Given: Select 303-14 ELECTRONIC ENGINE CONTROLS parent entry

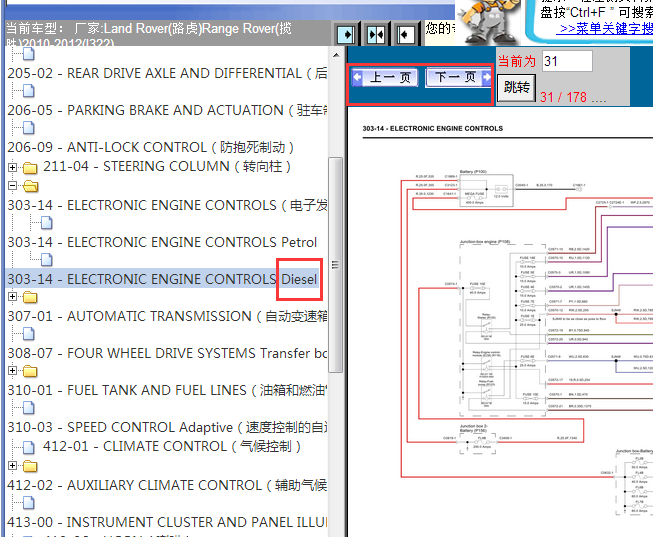Looking at the screenshot, I should point(167,205).
